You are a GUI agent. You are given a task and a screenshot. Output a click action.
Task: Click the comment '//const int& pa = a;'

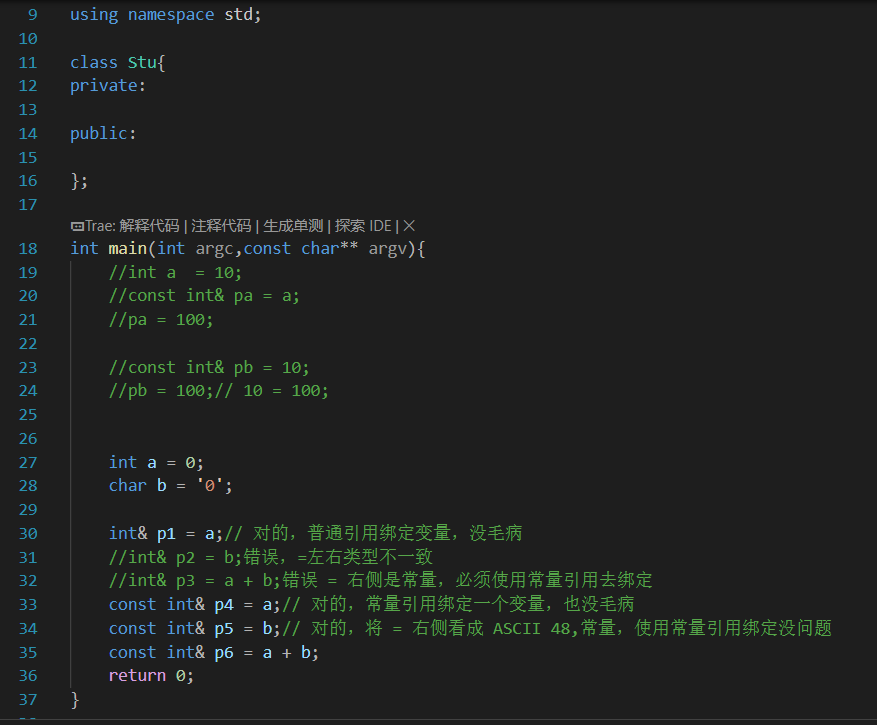point(204,295)
